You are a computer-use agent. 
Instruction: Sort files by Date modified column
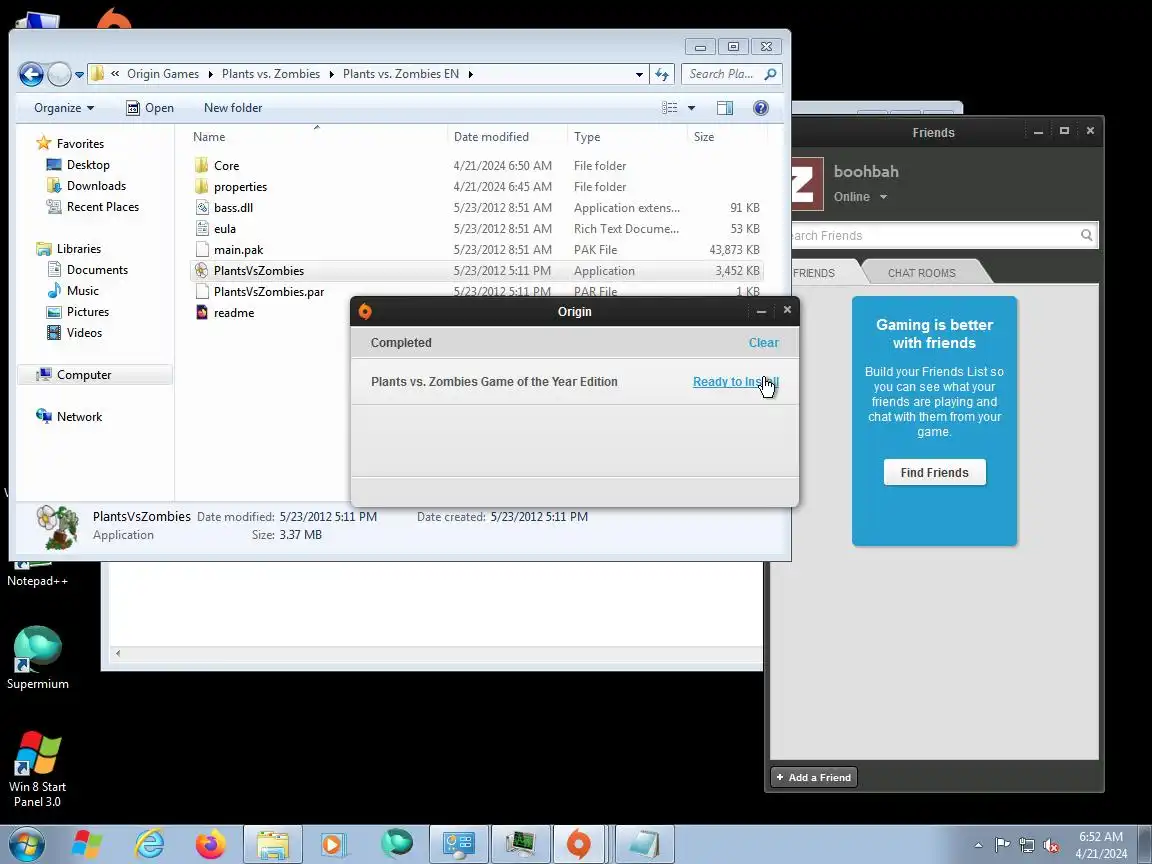(492, 137)
